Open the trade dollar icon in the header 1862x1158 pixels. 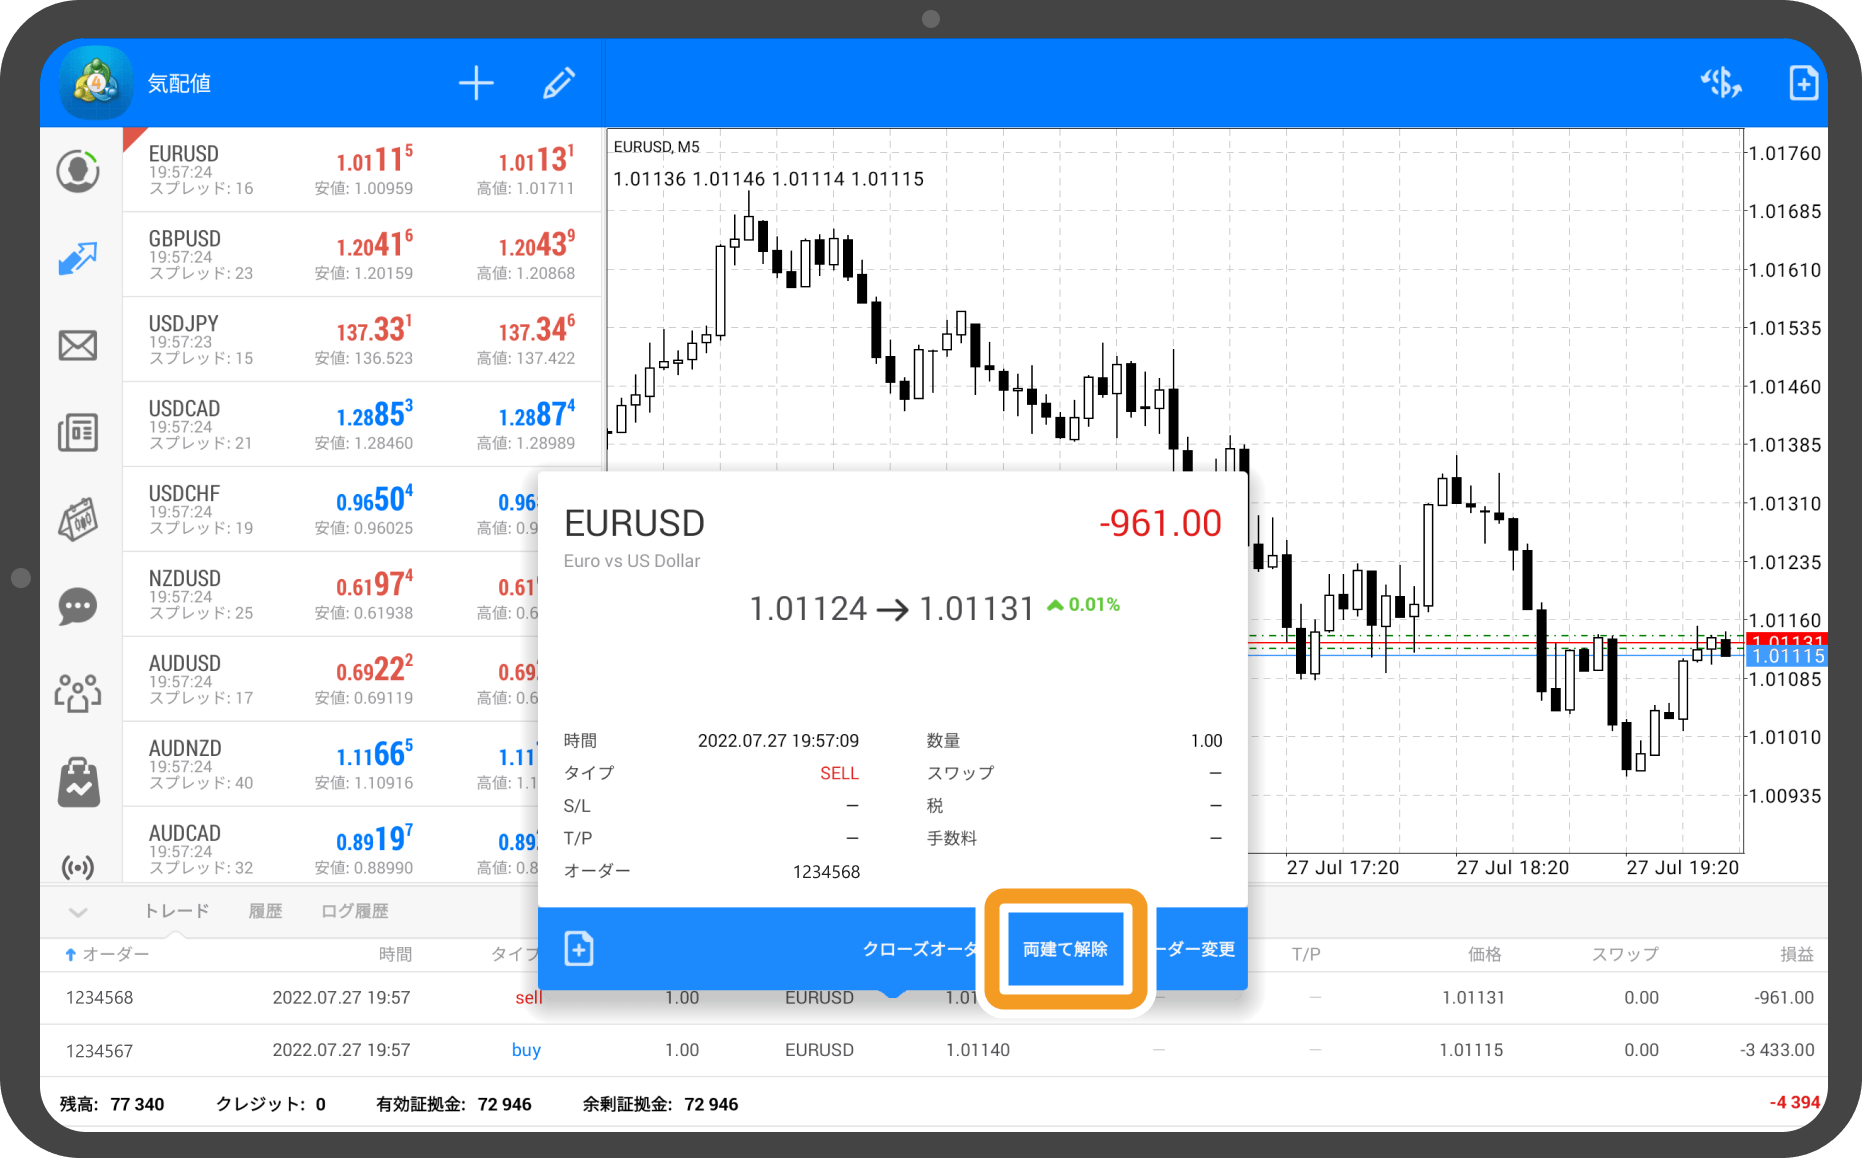tap(1720, 83)
